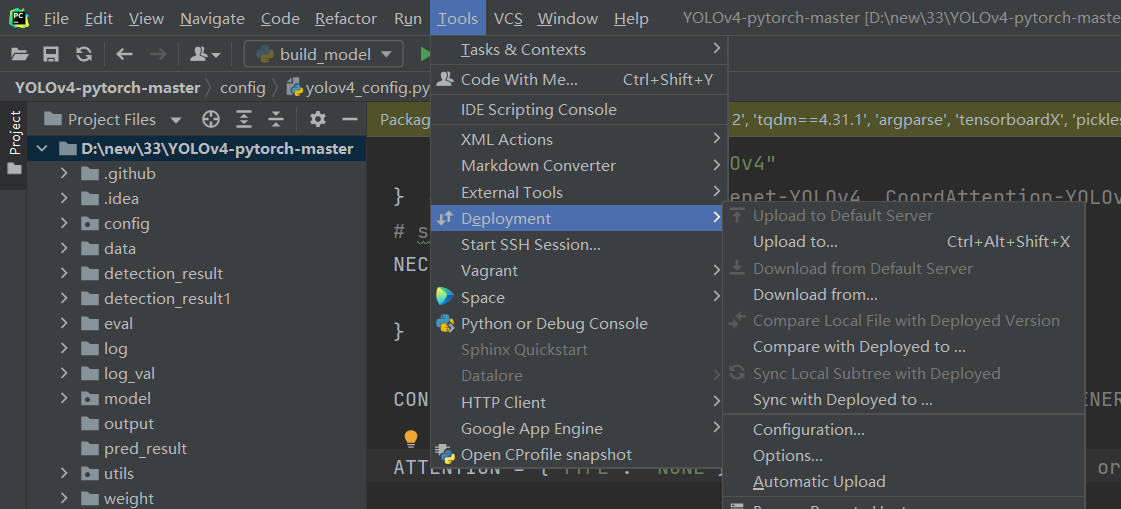The height and width of the screenshot is (509, 1121).
Task: Click the Open folder toolbar icon
Action: click(19, 54)
